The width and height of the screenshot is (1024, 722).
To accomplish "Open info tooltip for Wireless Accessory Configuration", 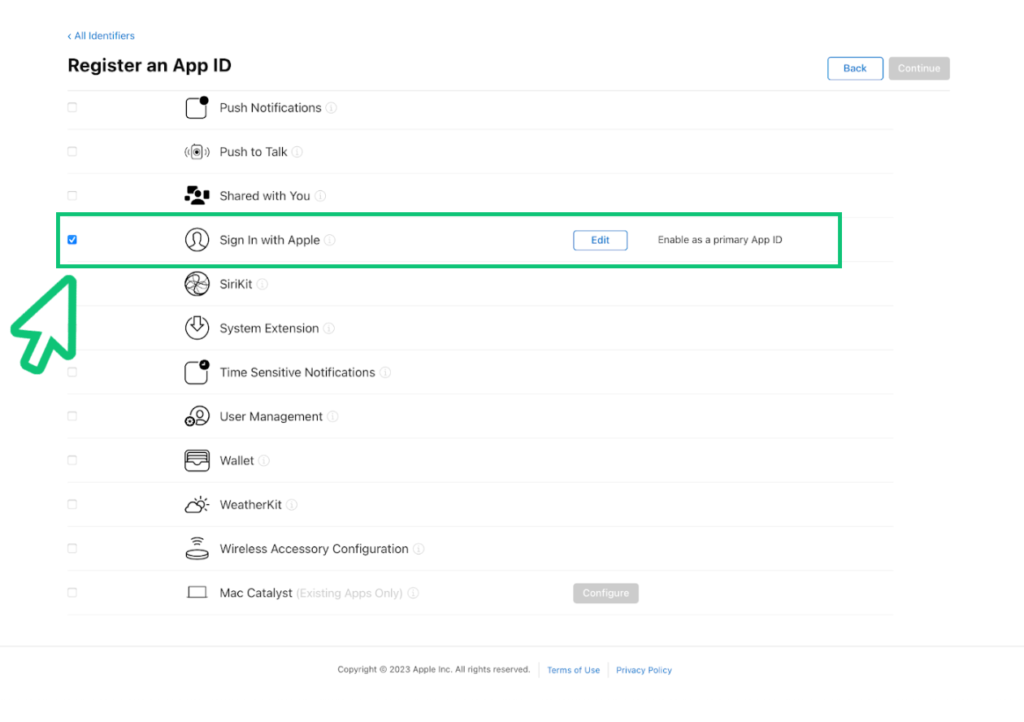I will [419, 549].
